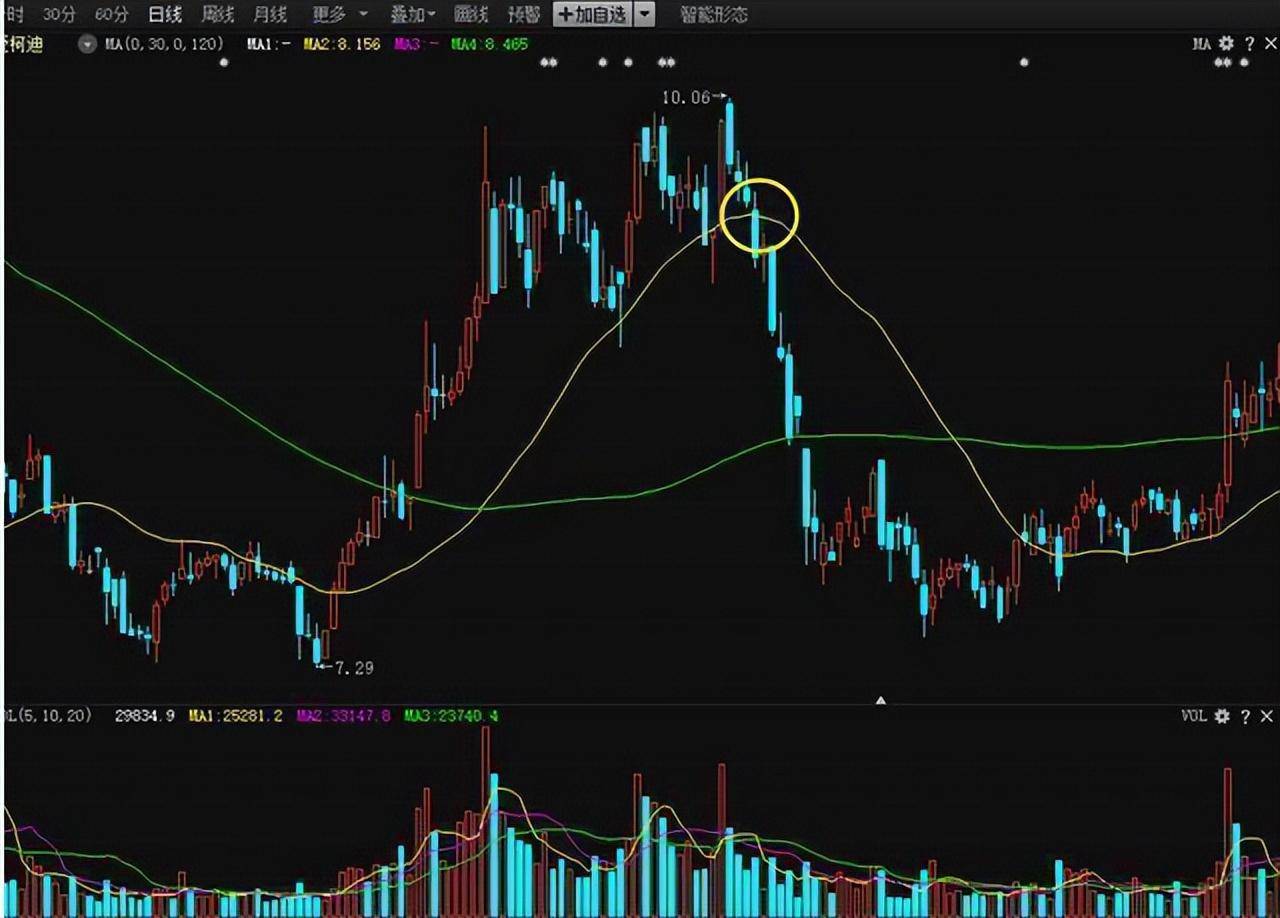This screenshot has height=918, width=1280.
Task: Click the MA4:8.465 value label
Action: [490, 45]
